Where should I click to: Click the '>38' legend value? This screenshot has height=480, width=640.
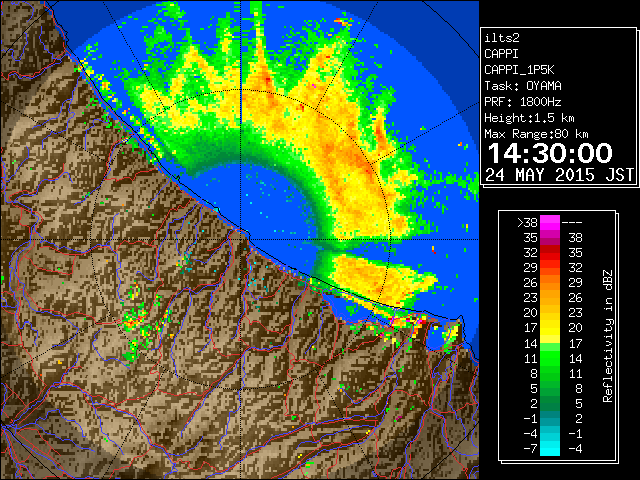pyautogui.click(x=527, y=222)
